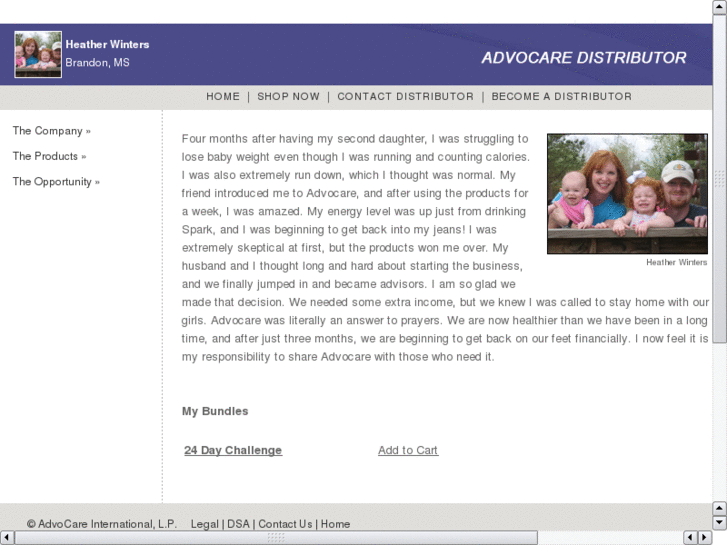Click Contact Us in the footer
727x545 pixels.
click(x=285, y=524)
